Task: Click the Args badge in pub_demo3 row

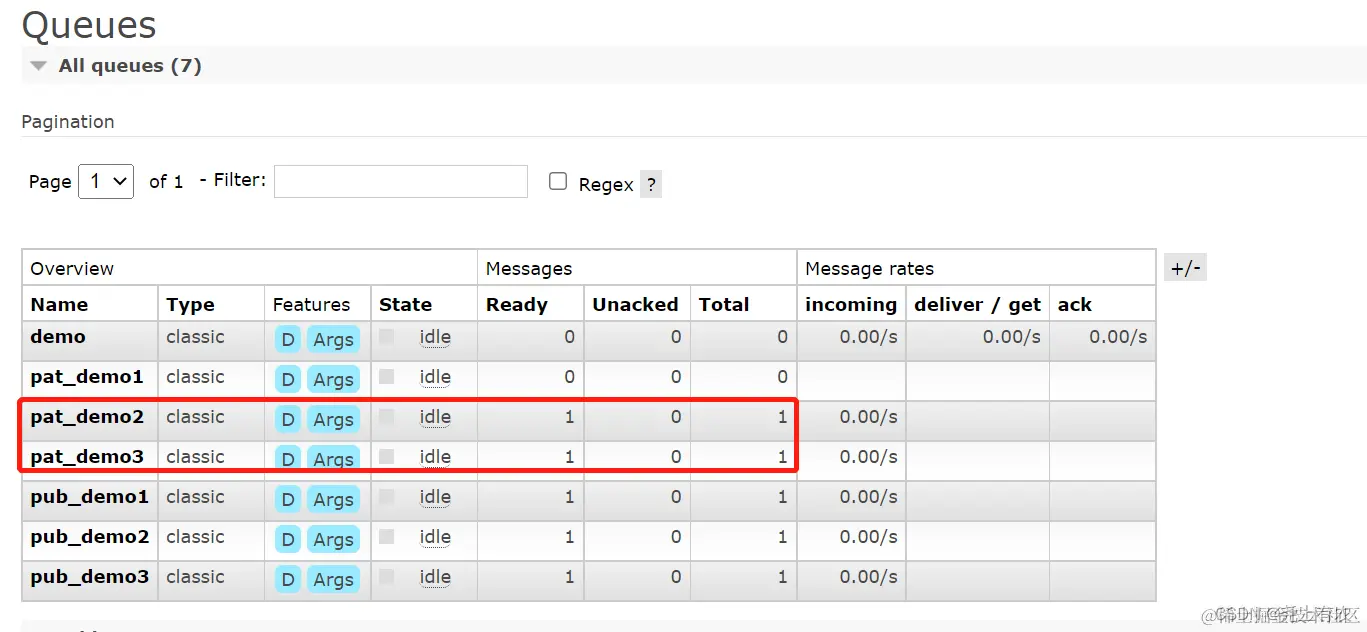Action: click(x=333, y=580)
